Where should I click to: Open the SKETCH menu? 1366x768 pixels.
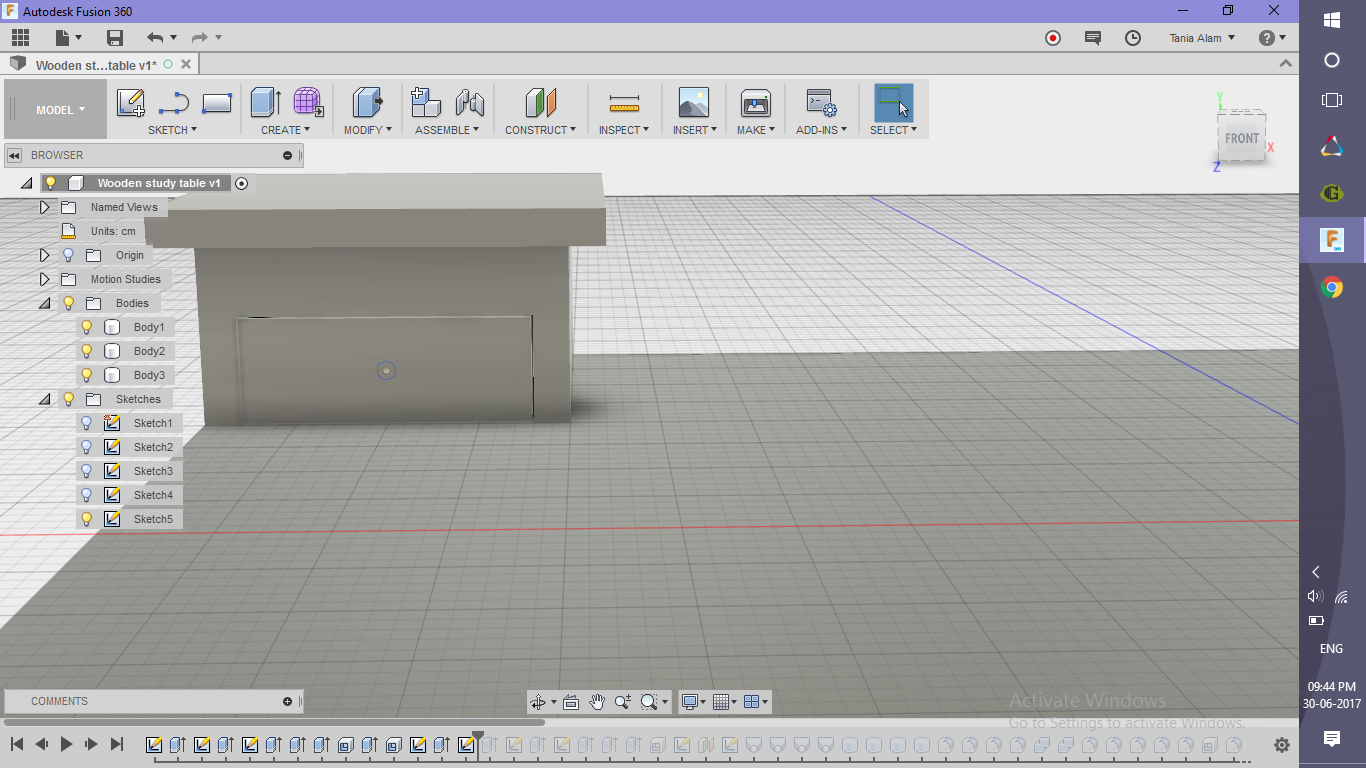(x=172, y=130)
